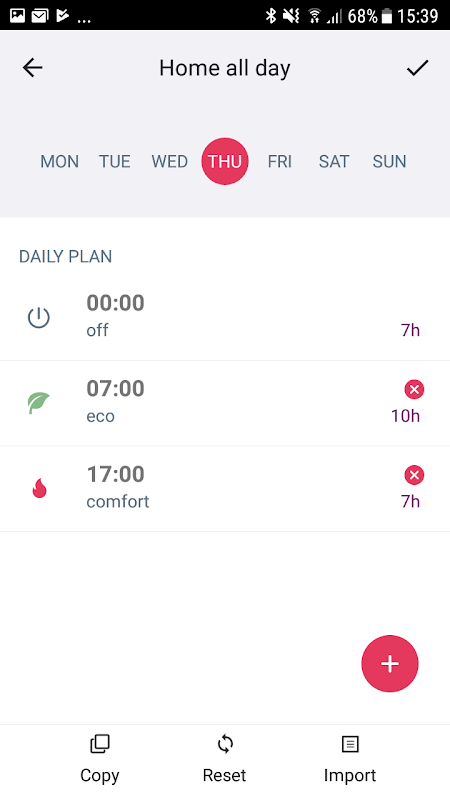Reset the daily plan
This screenshot has width=450, height=800.
(x=224, y=759)
